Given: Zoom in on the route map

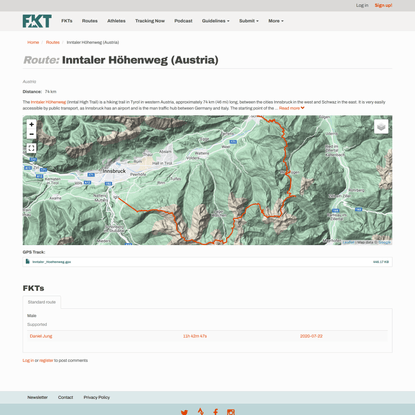Looking at the screenshot, I should pos(31,124).
